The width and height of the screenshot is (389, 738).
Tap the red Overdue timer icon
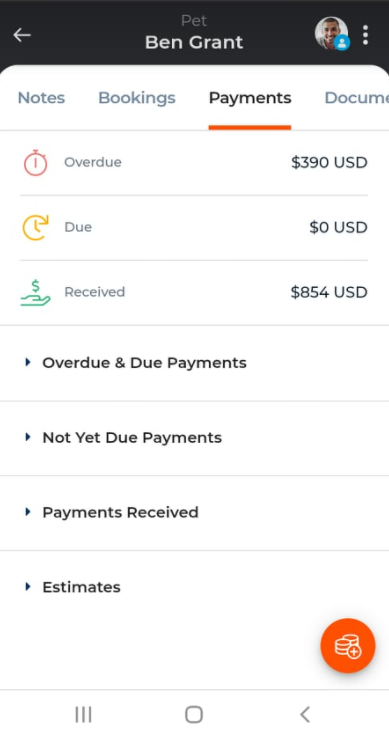pyautogui.click(x=35, y=162)
